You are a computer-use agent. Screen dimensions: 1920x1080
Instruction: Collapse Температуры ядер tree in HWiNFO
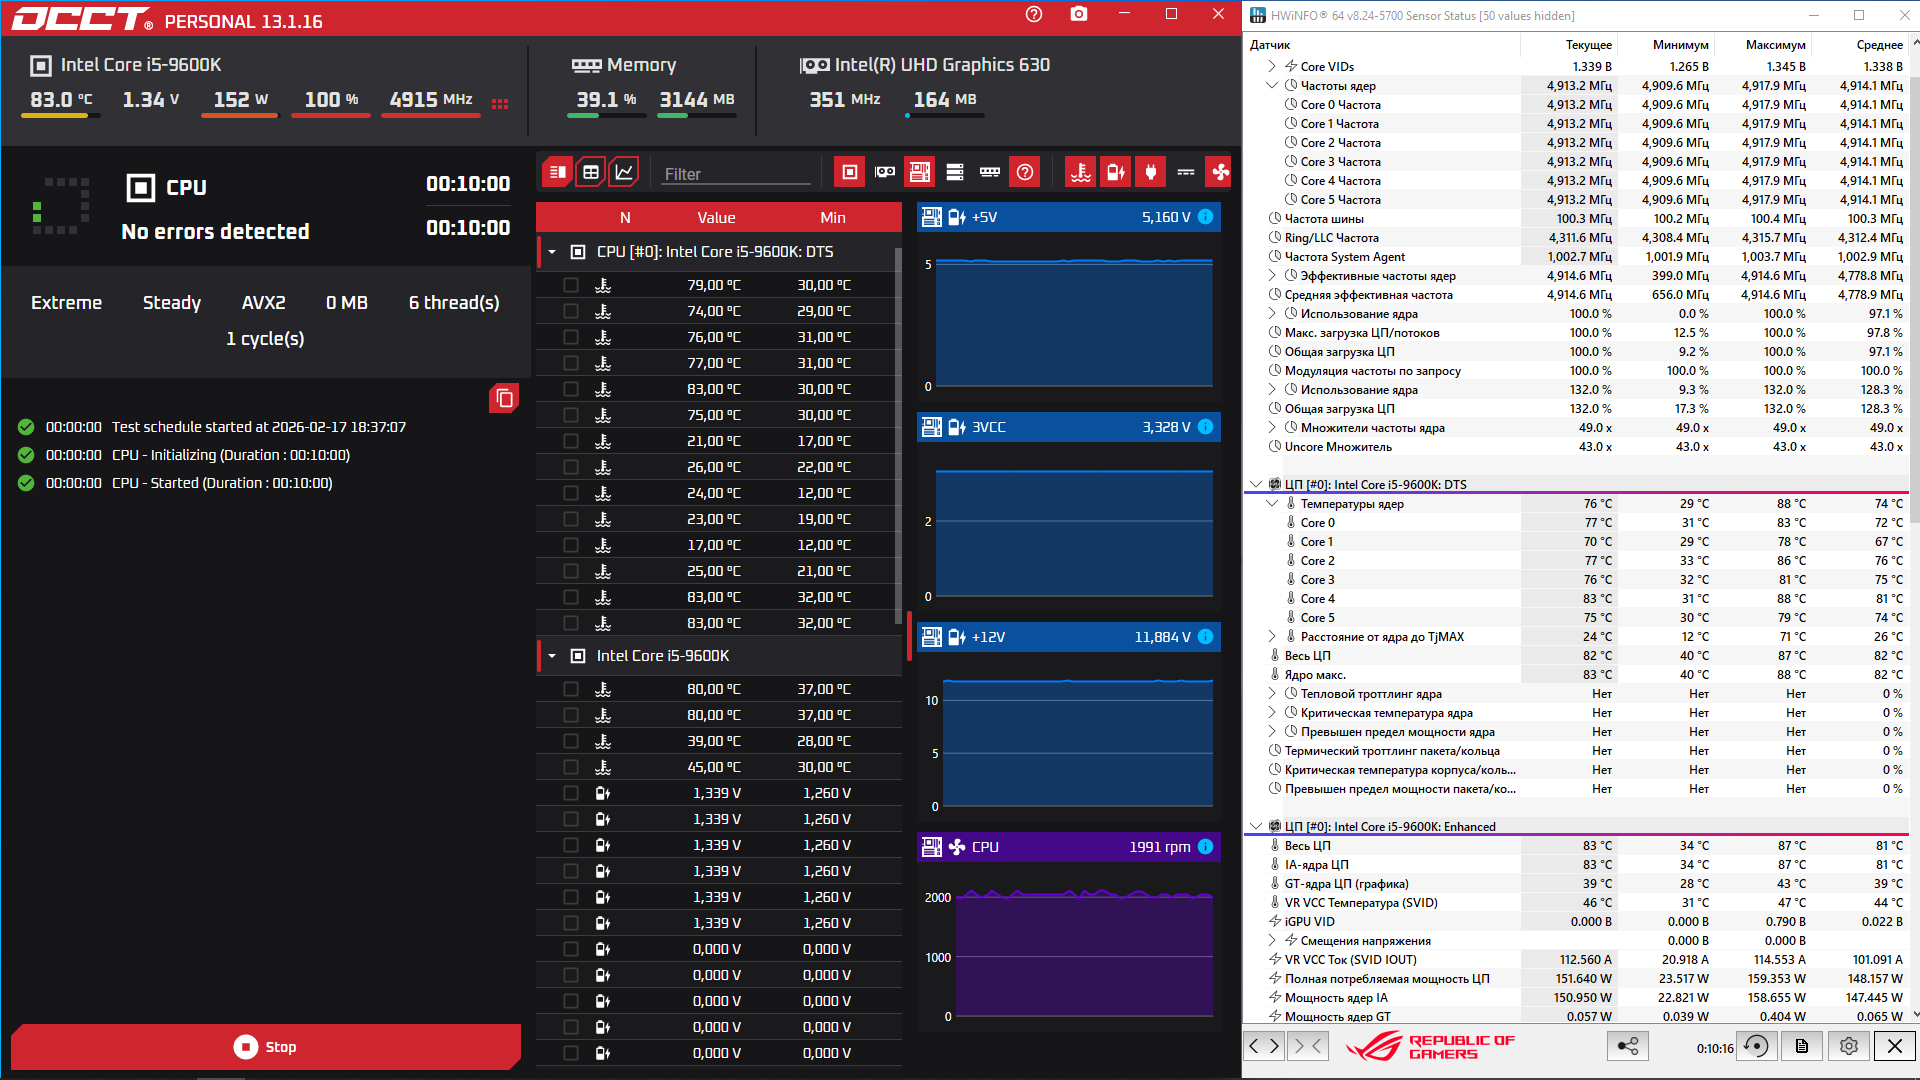(1272, 504)
